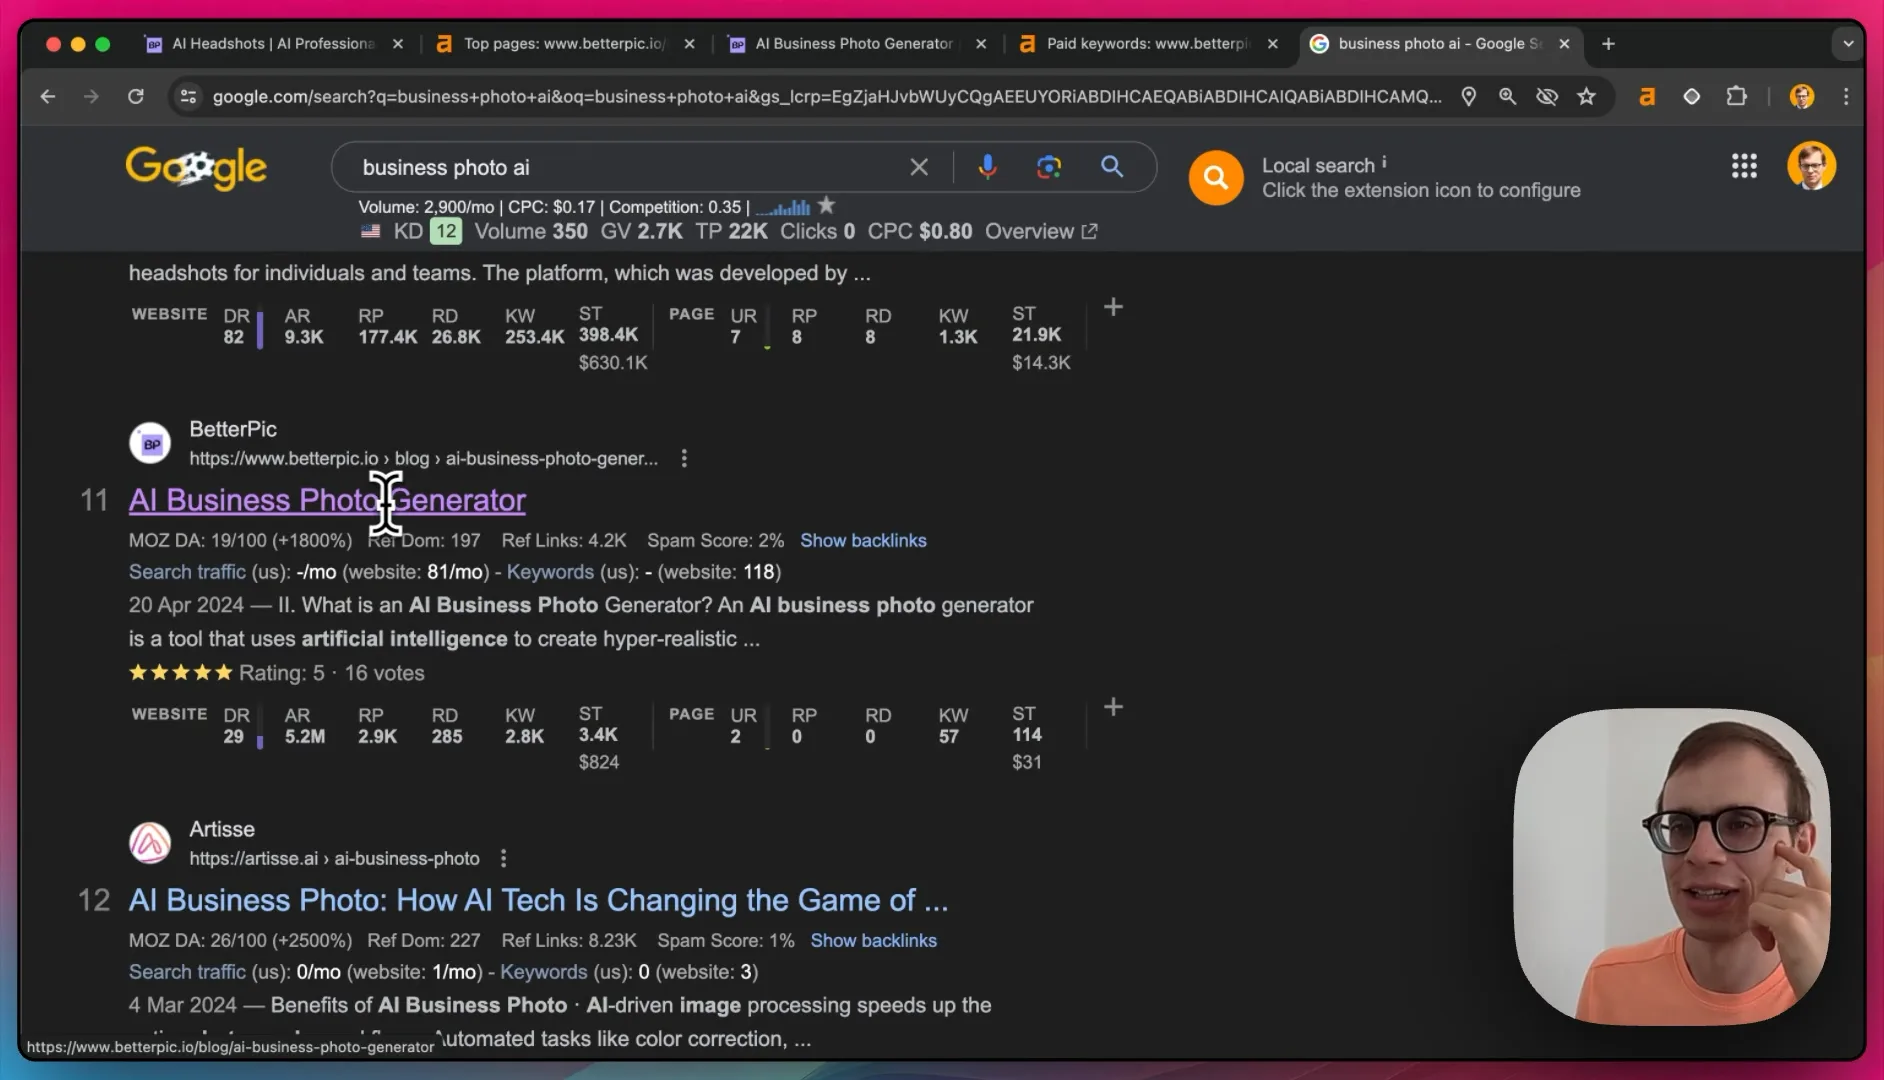This screenshot has width=1884, height=1080.
Task: Click the Google logo
Action: pos(196,168)
